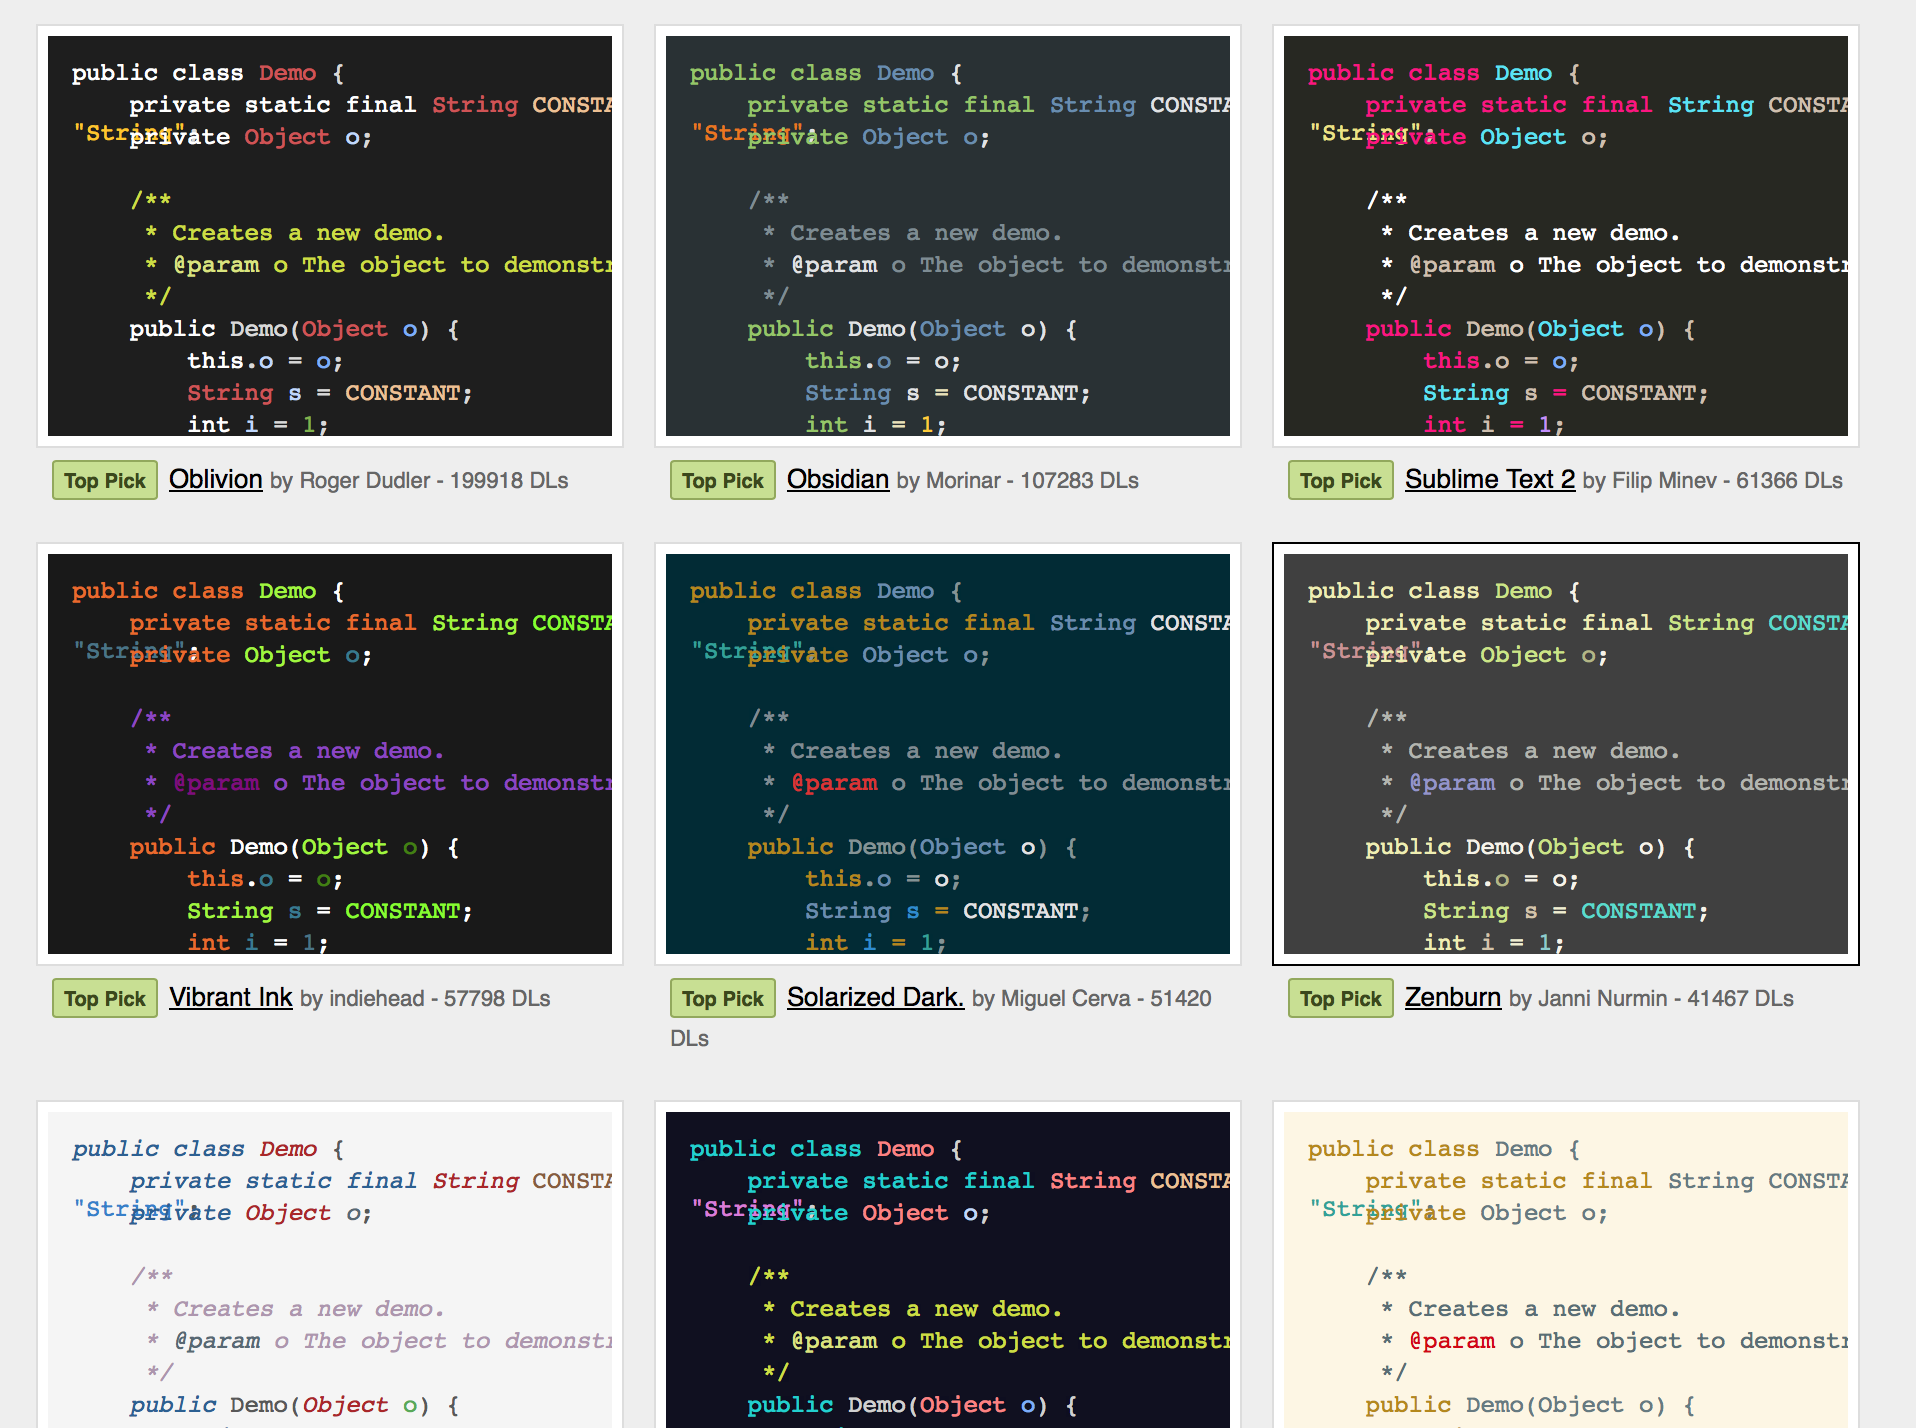1920x1428 pixels.
Task: Click the white-background theme preview at bottom left
Action: coord(330,1270)
